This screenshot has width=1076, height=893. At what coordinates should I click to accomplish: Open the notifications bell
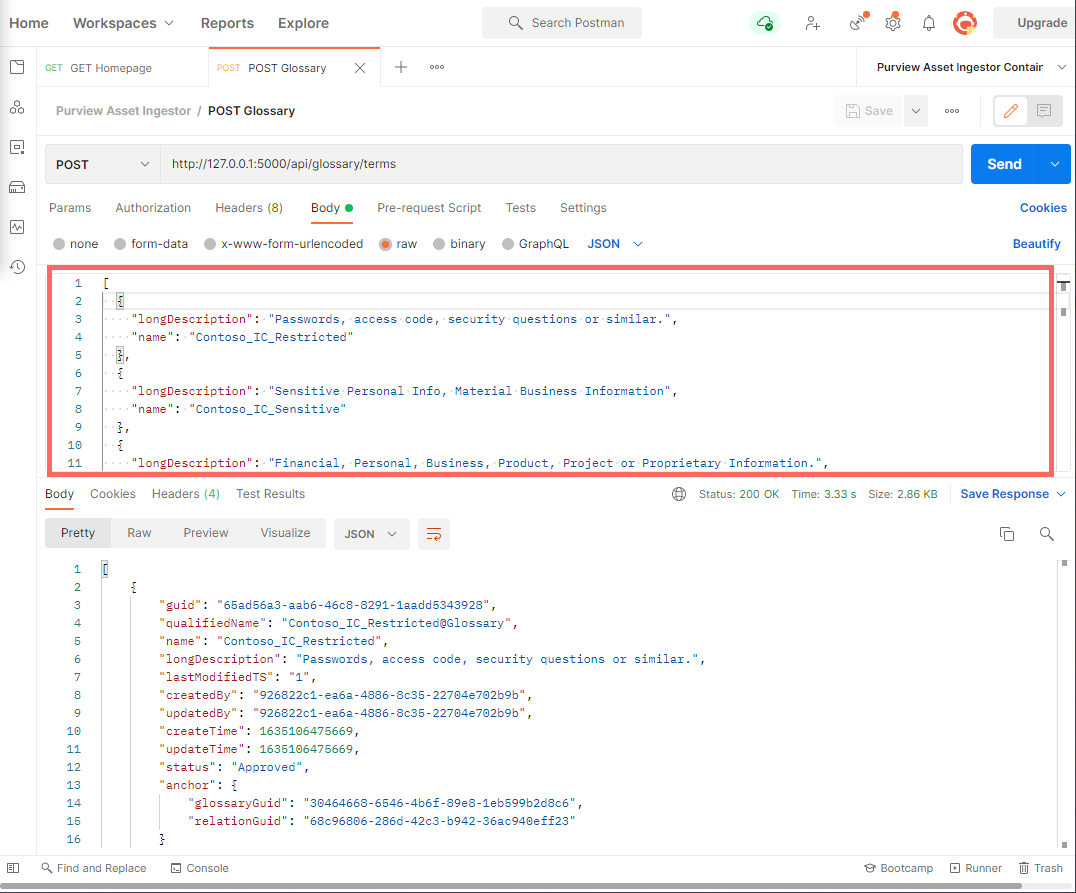[928, 23]
